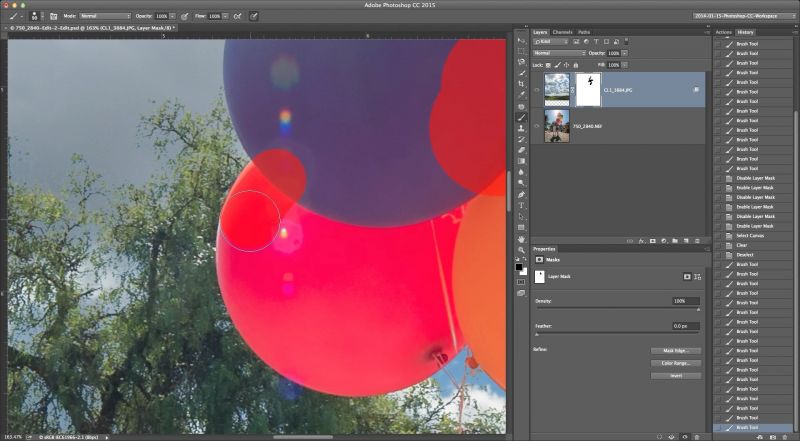Select the Path Selection tool

[x=521, y=216]
